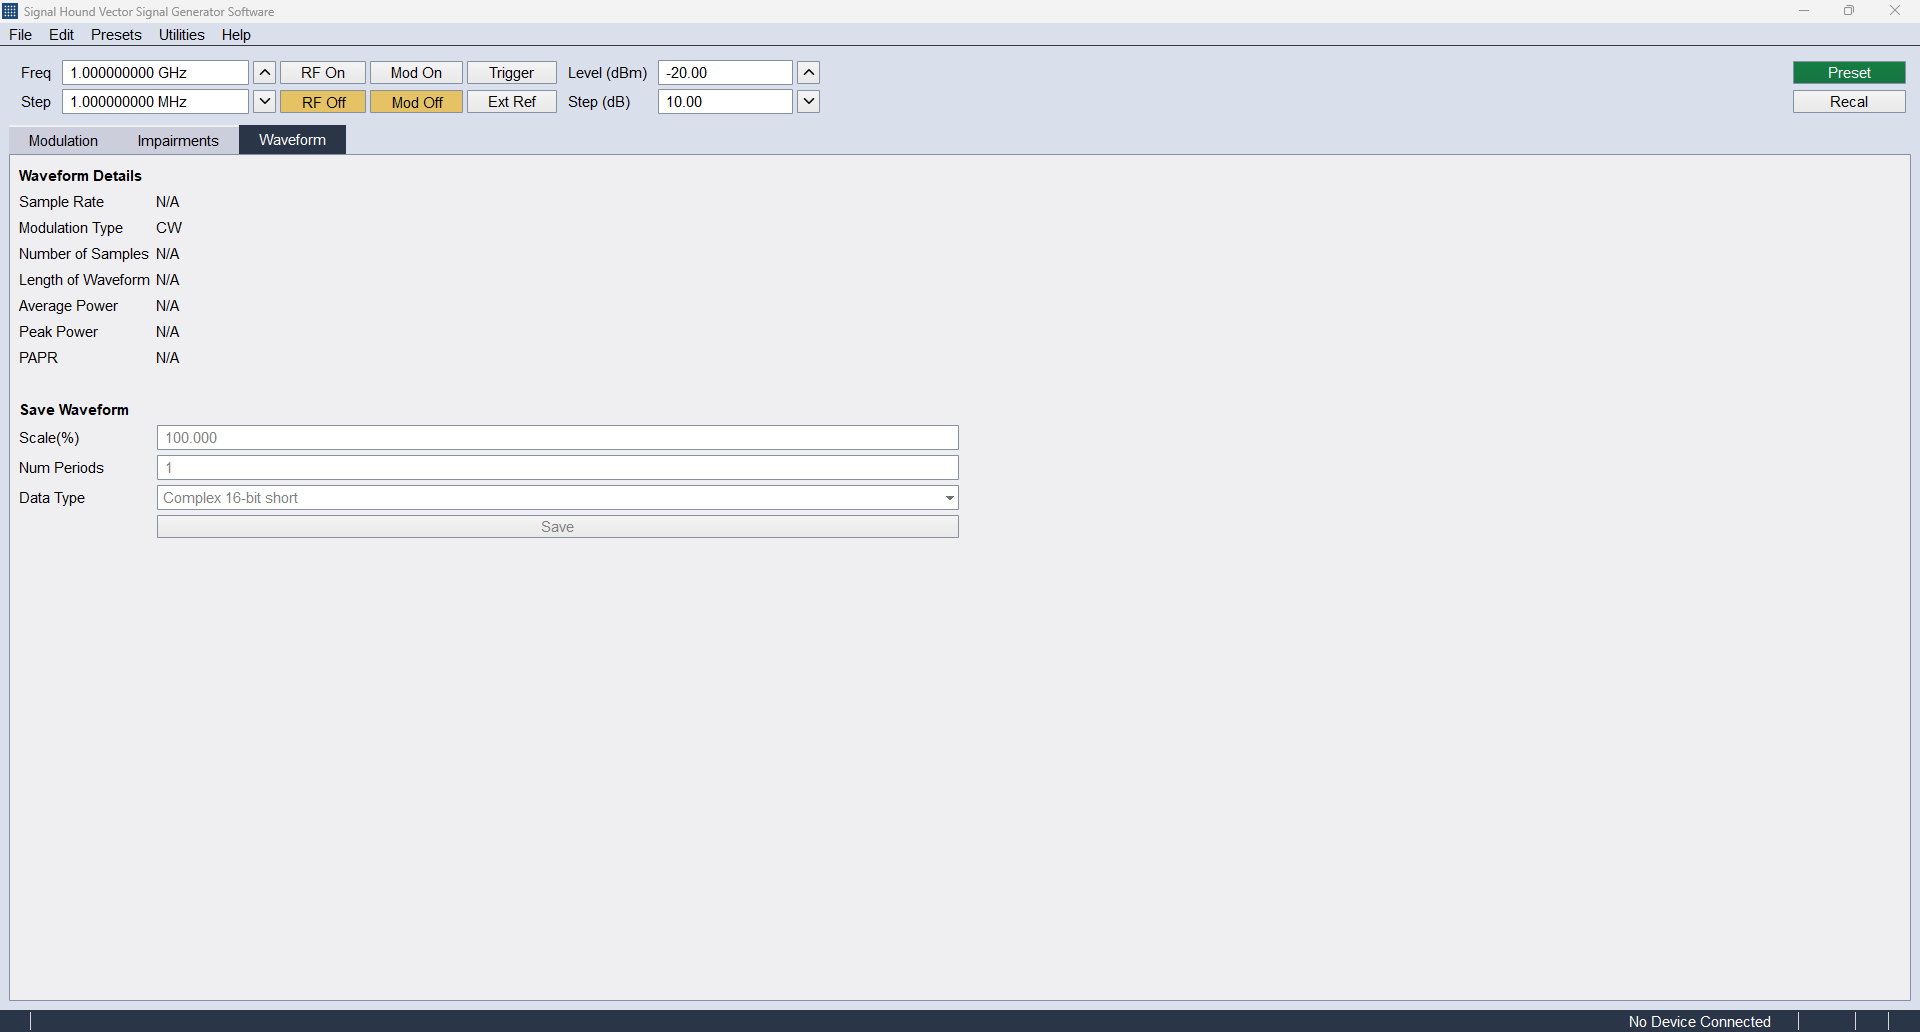Open the Utilities menu

pos(182,35)
